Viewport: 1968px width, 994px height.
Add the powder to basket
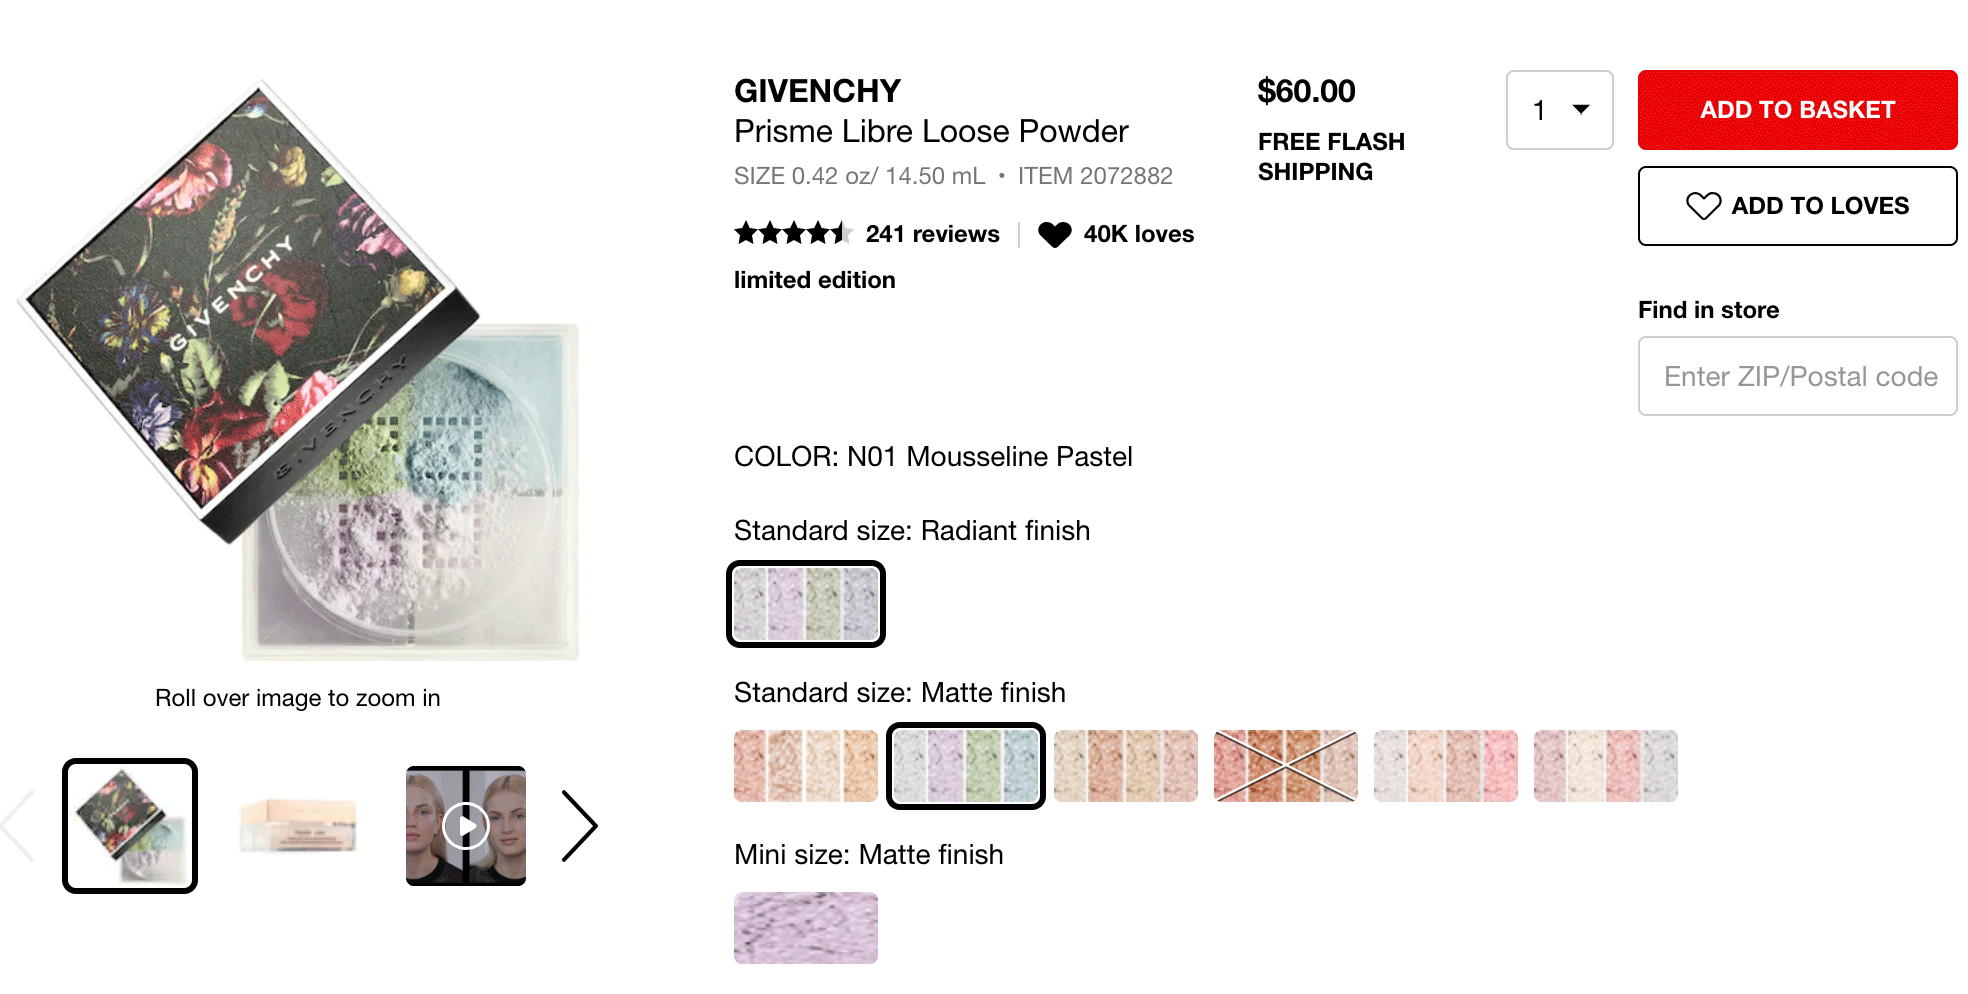[x=1797, y=110]
